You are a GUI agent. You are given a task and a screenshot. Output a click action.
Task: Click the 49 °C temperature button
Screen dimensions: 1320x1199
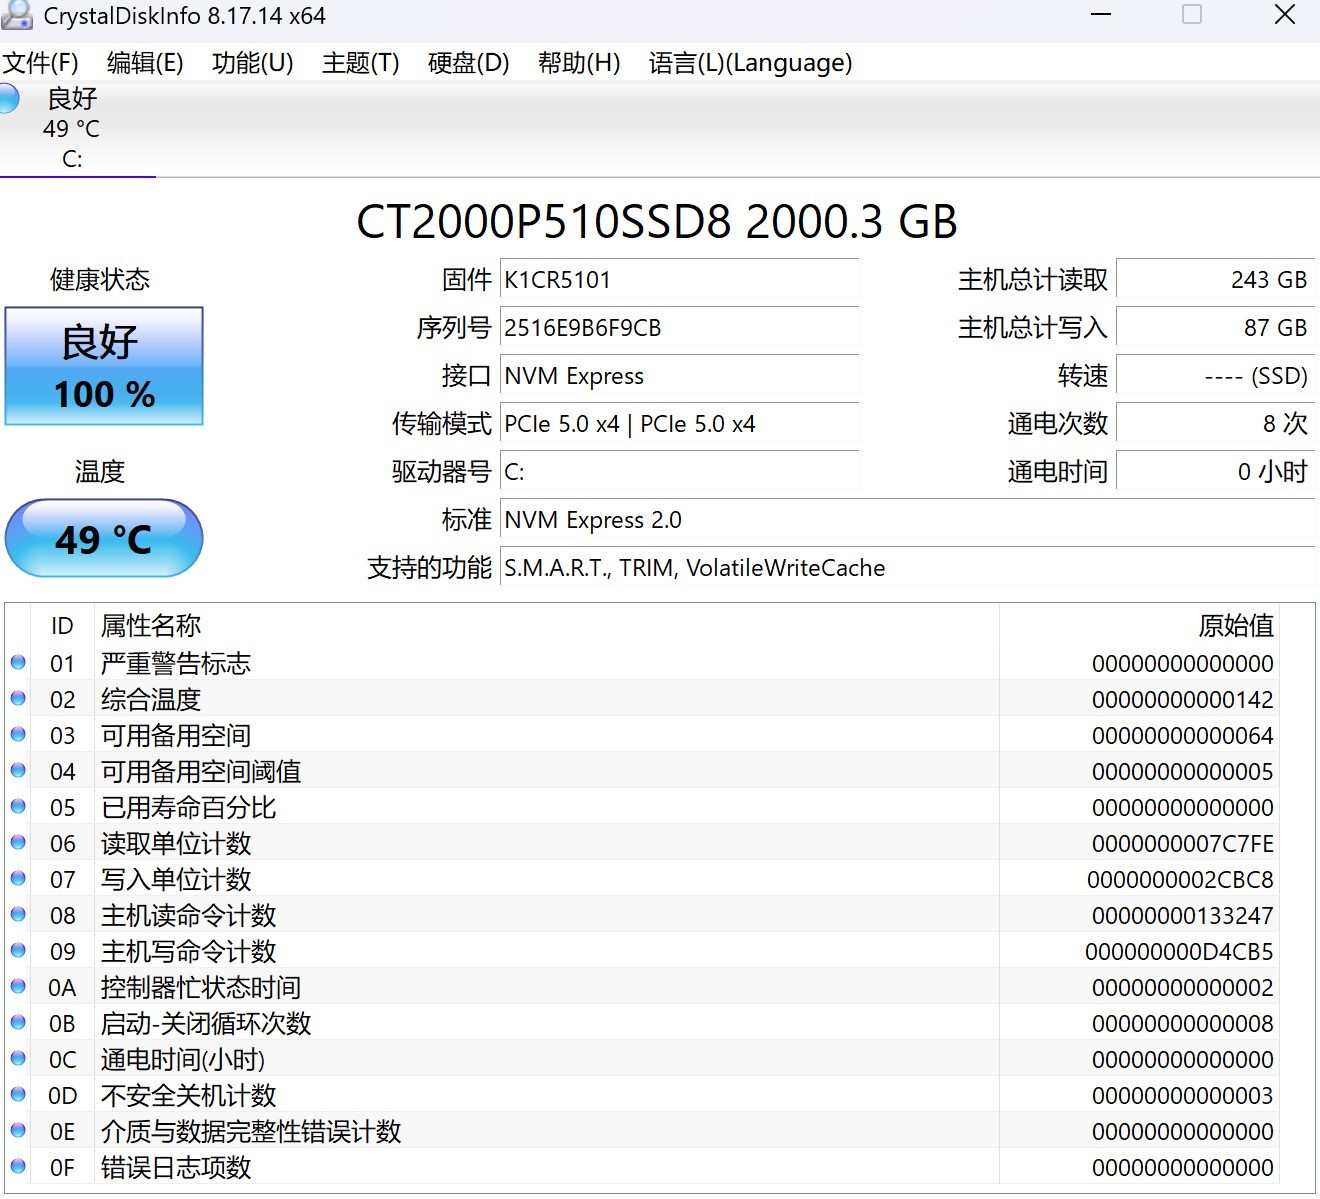(104, 538)
